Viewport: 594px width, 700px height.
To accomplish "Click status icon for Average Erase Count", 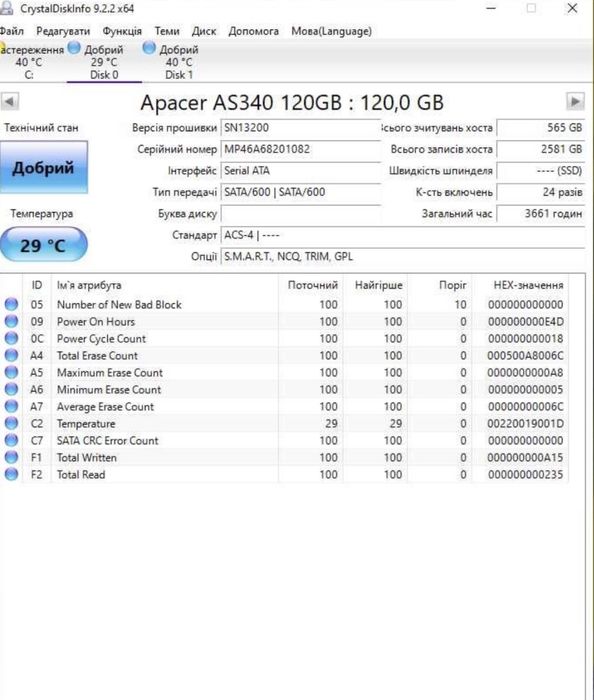I will [x=11, y=406].
